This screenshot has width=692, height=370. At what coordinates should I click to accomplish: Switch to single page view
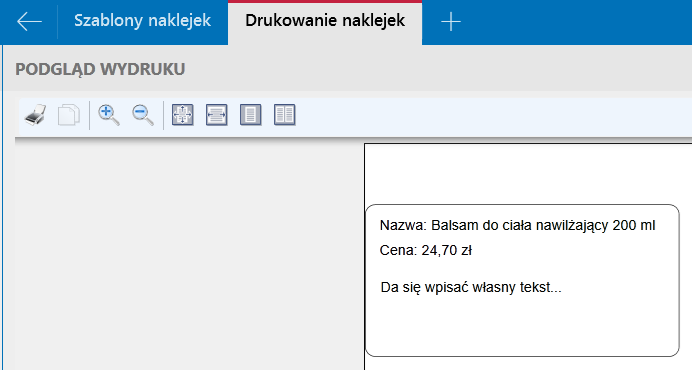pos(251,115)
